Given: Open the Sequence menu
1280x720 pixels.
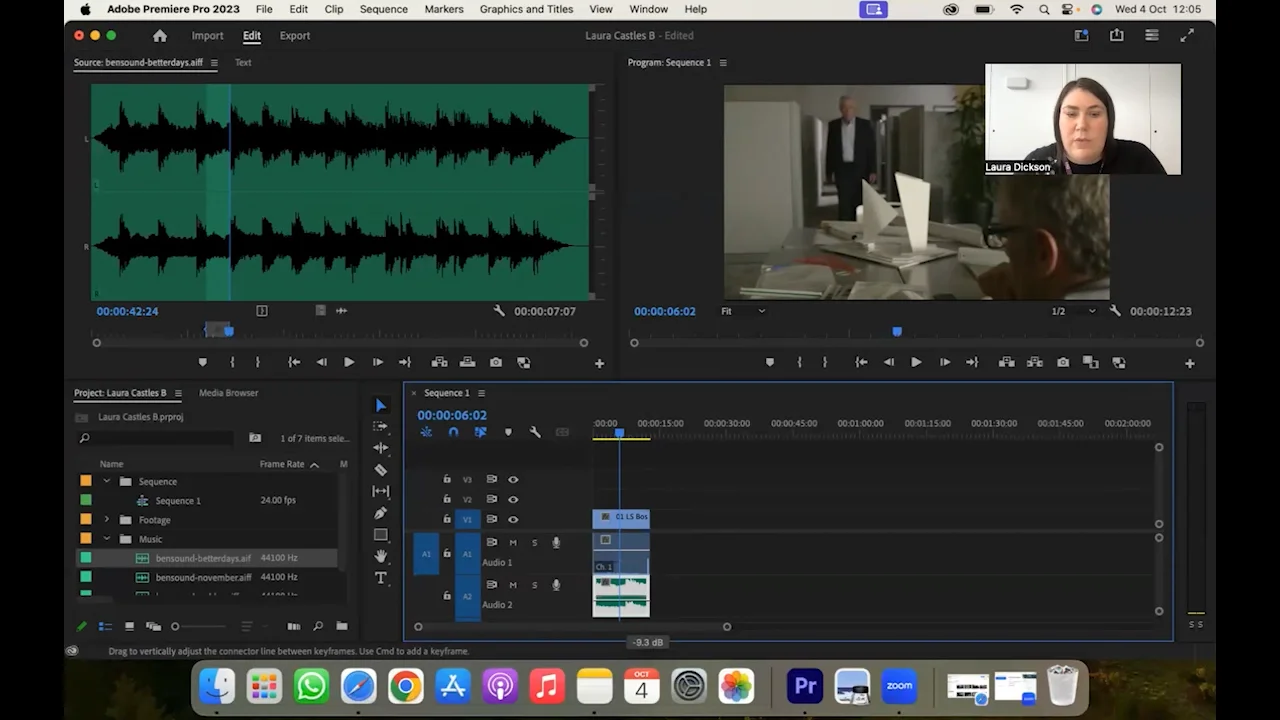Looking at the screenshot, I should tap(384, 9).
